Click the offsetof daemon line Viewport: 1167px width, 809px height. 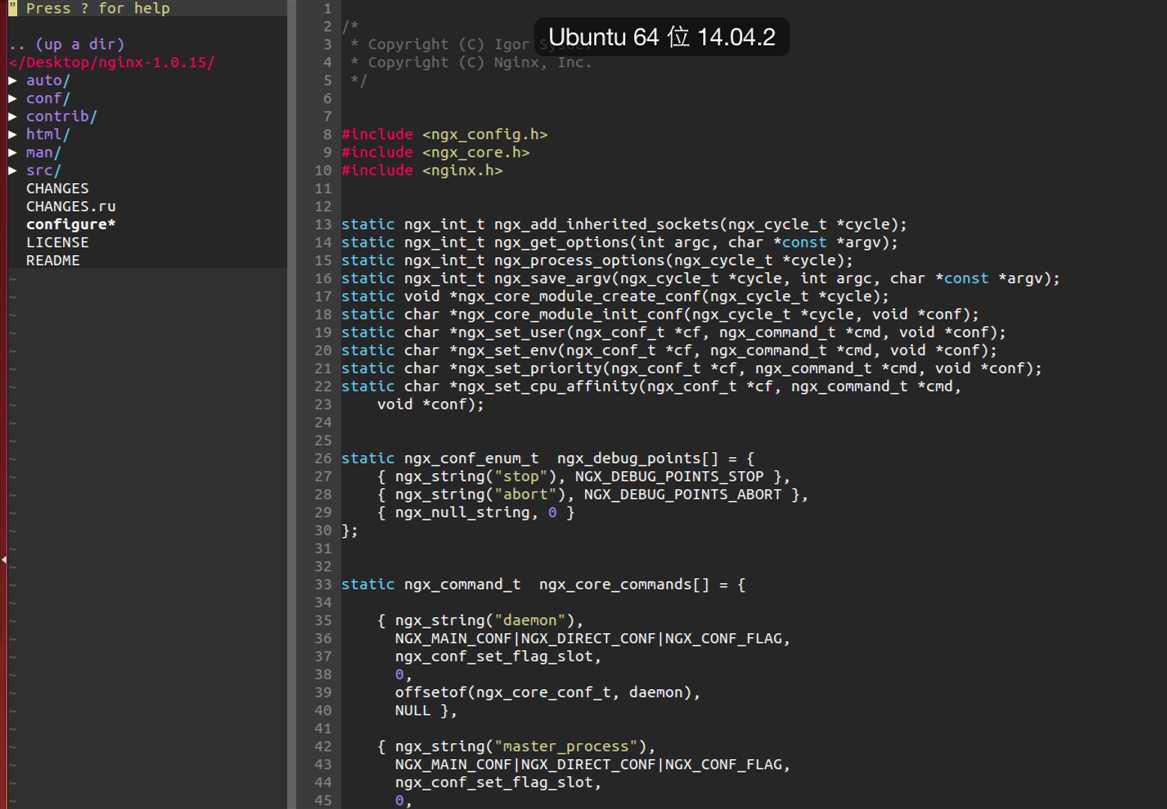tap(548, 692)
